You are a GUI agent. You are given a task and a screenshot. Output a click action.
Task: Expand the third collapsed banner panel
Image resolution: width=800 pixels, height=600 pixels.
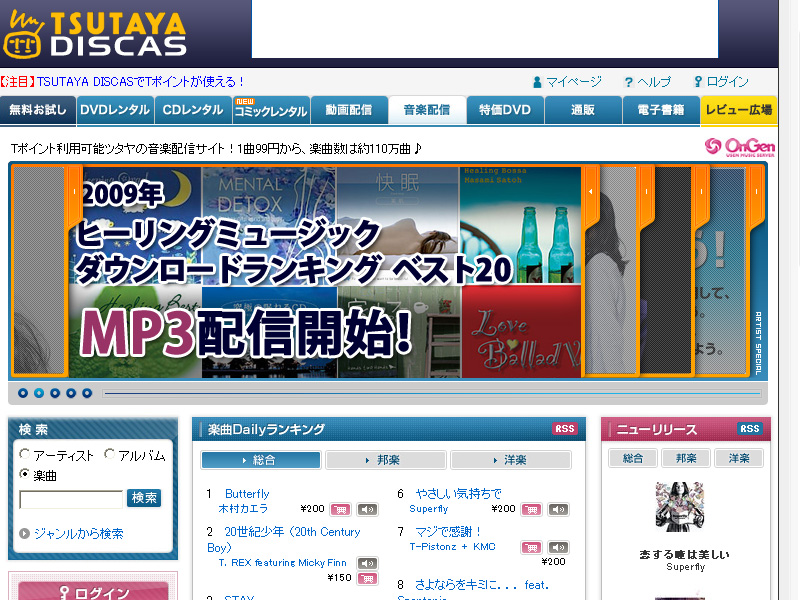[702, 192]
